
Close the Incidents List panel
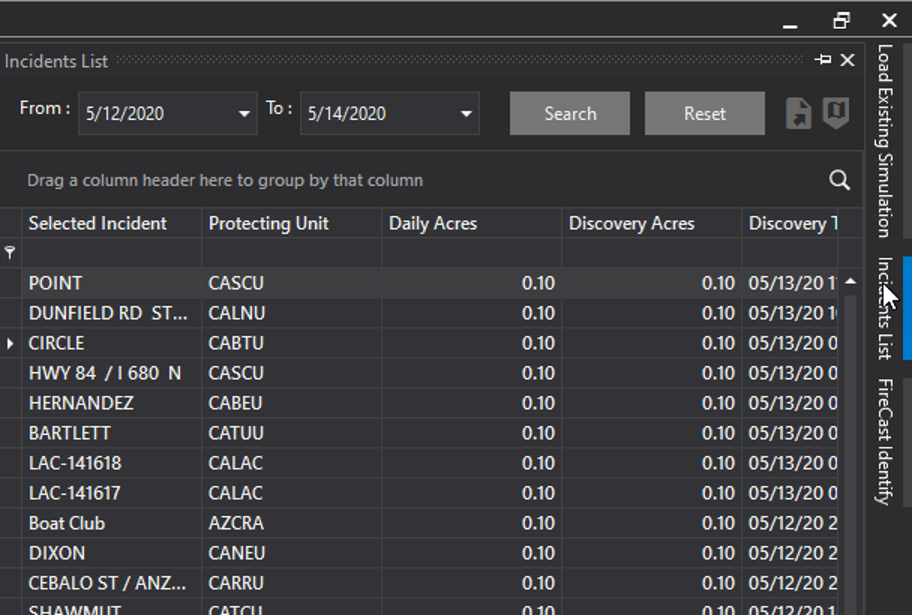point(848,61)
